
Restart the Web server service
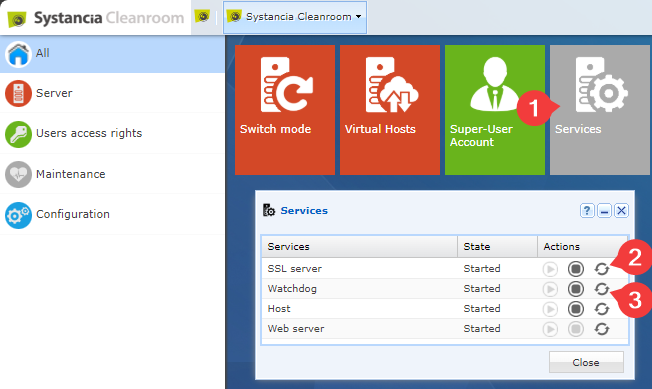[602, 329]
